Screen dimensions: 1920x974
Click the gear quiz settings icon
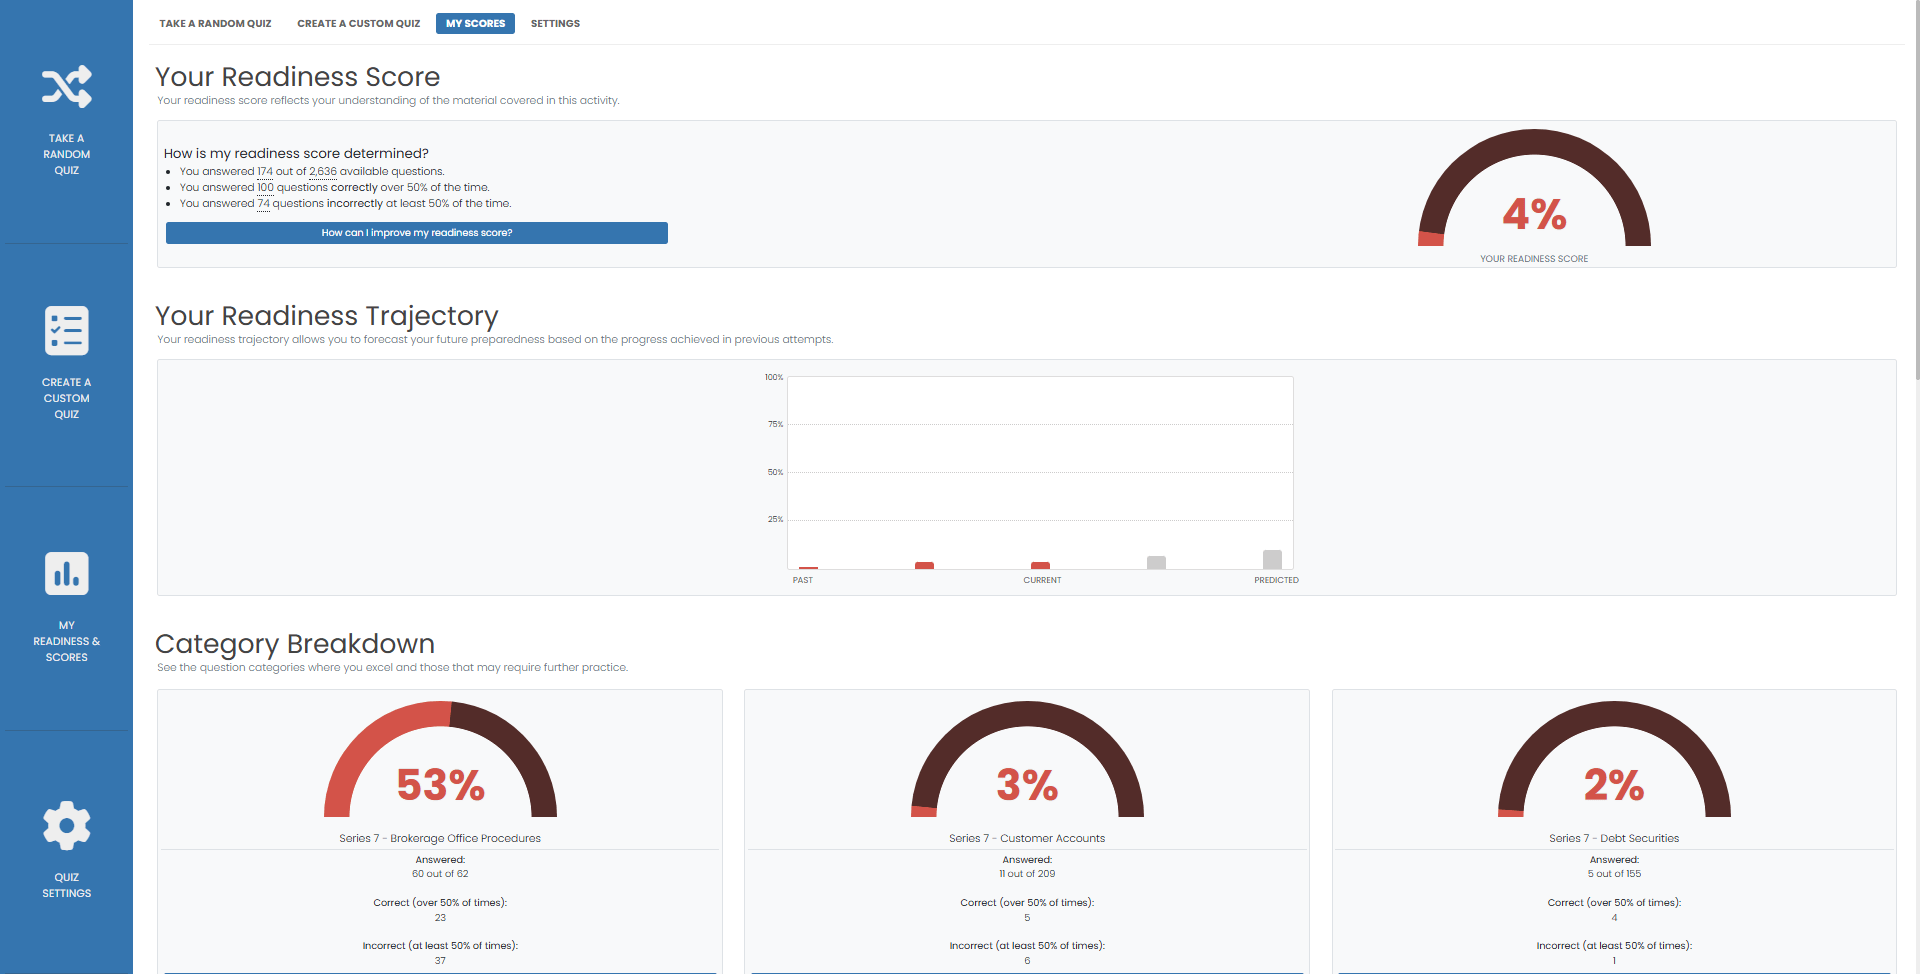click(x=66, y=826)
